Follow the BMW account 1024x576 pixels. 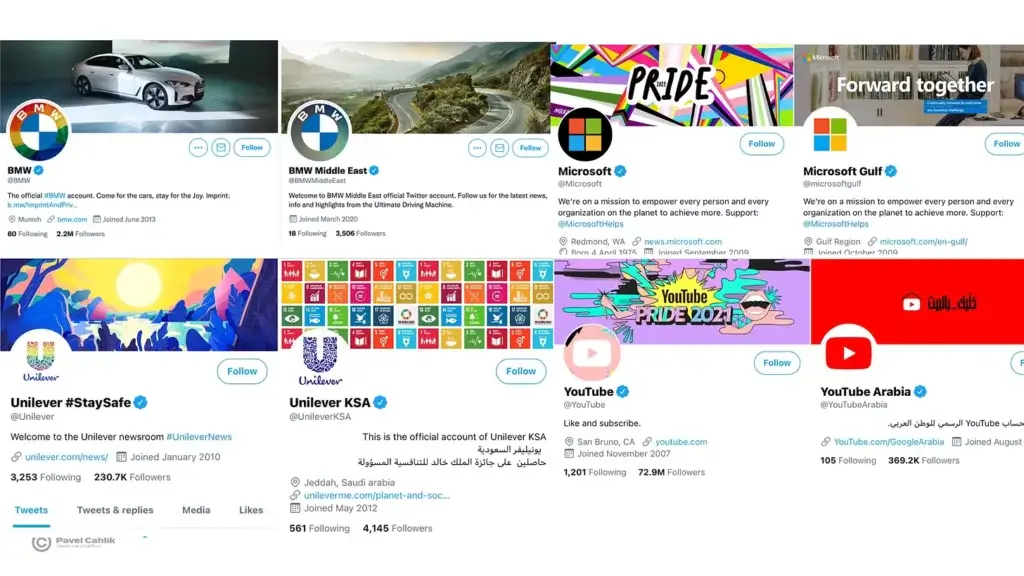252,148
